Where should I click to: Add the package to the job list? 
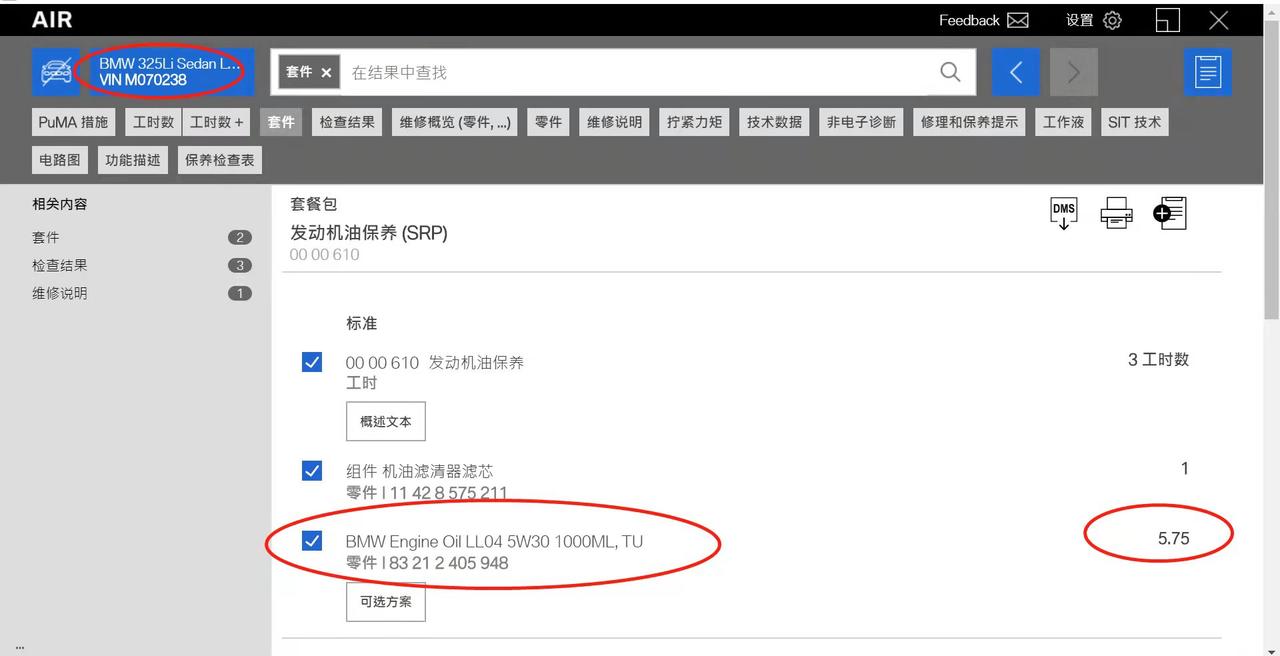[x=1169, y=213]
